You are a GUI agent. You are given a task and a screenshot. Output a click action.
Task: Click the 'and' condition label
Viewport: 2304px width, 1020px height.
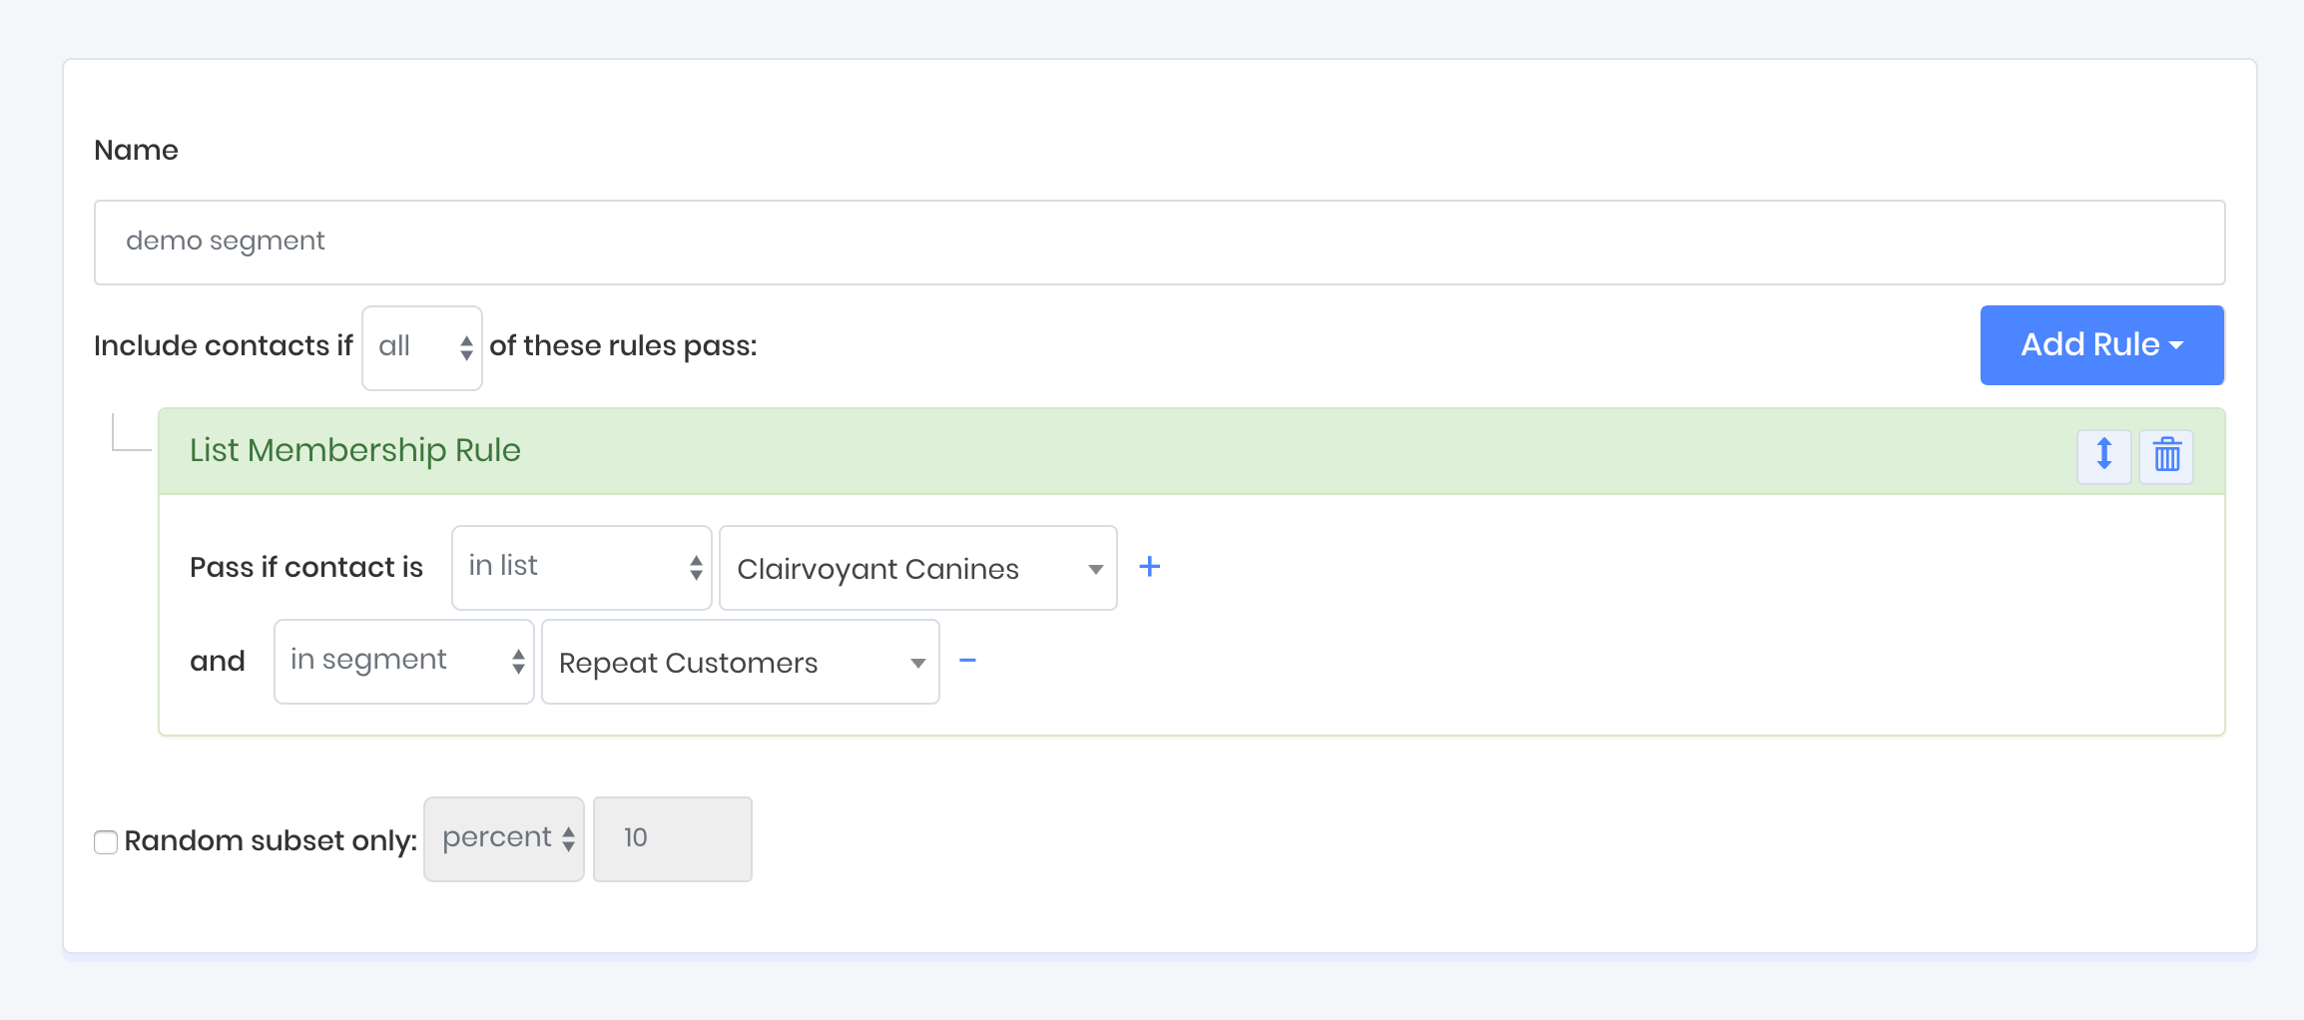coord(217,661)
